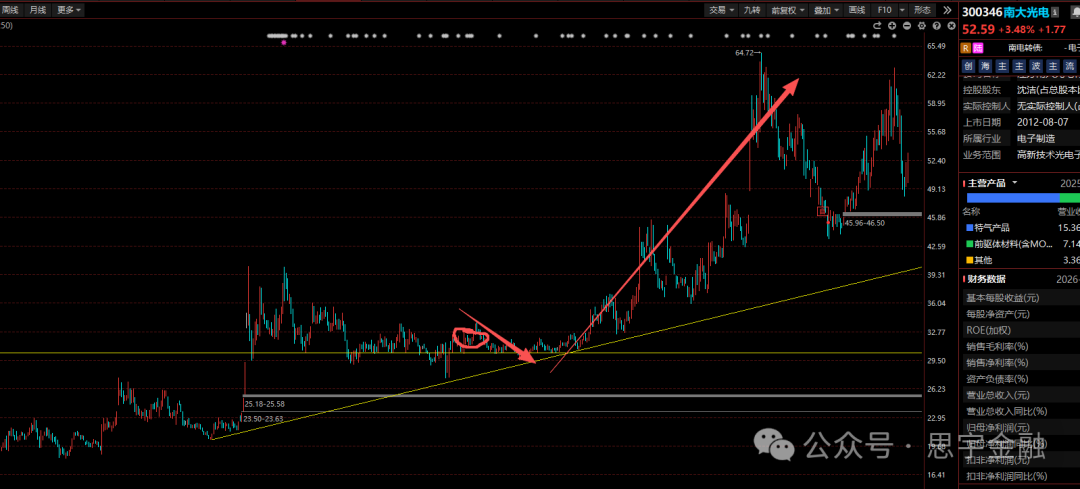Image resolution: width=1080 pixels, height=489 pixels.
Task: Open chart help question-mark icon
Action: [937, 25]
